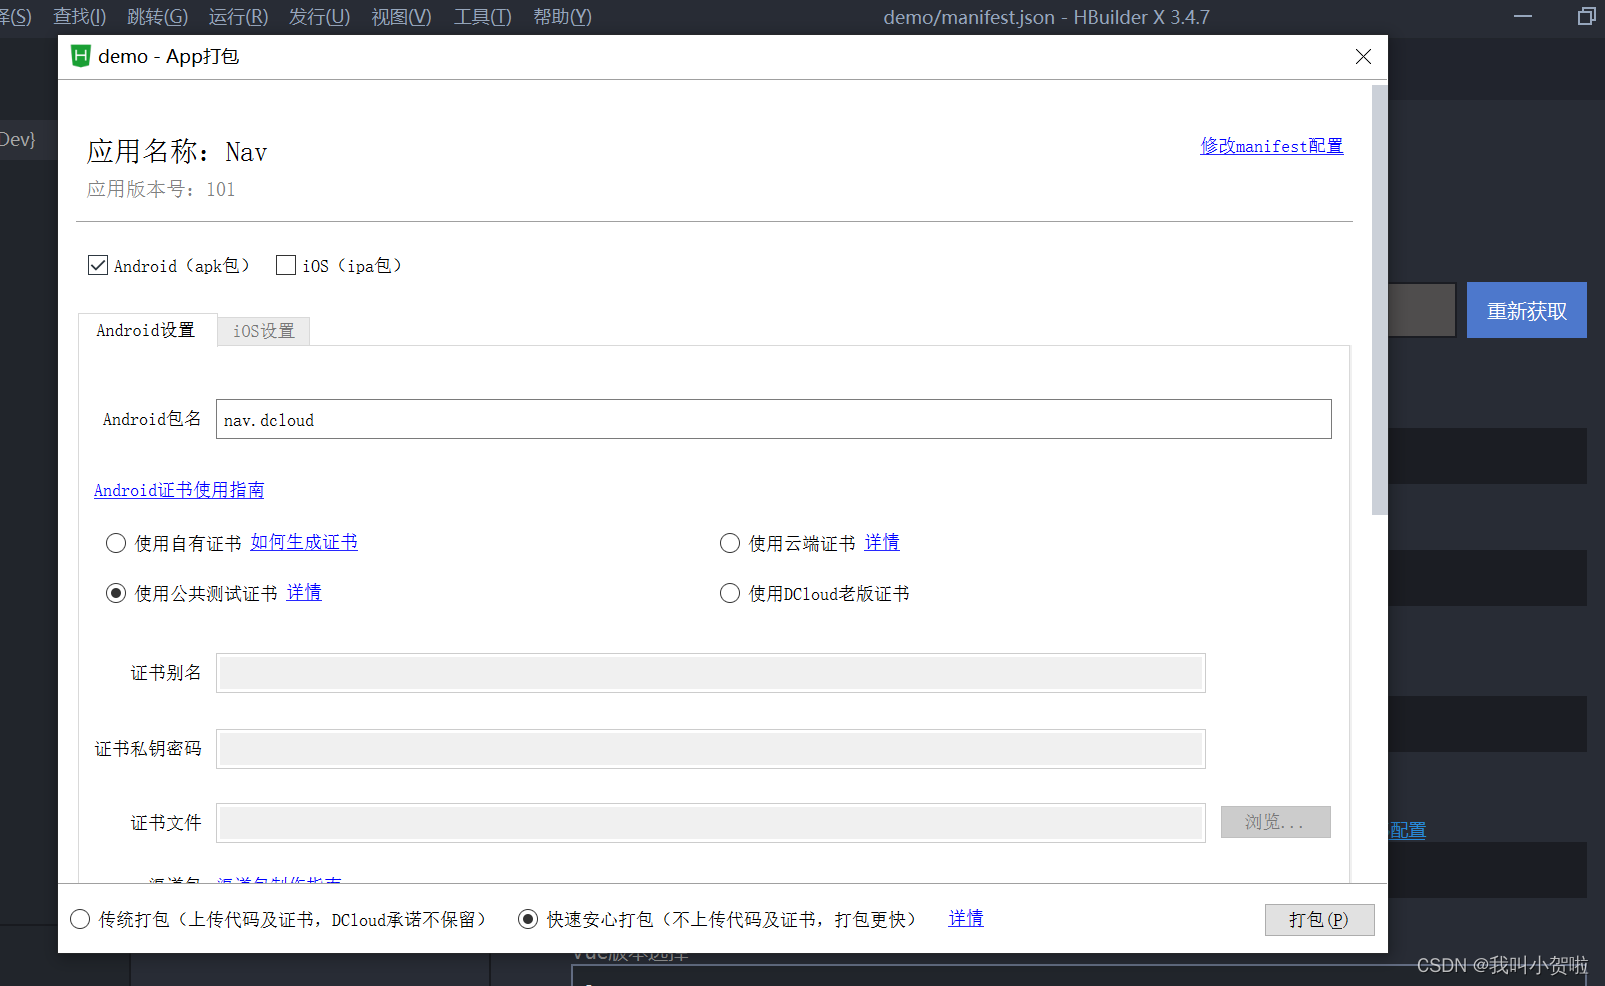
Task: Click the 打包(P) button
Action: [1319, 919]
